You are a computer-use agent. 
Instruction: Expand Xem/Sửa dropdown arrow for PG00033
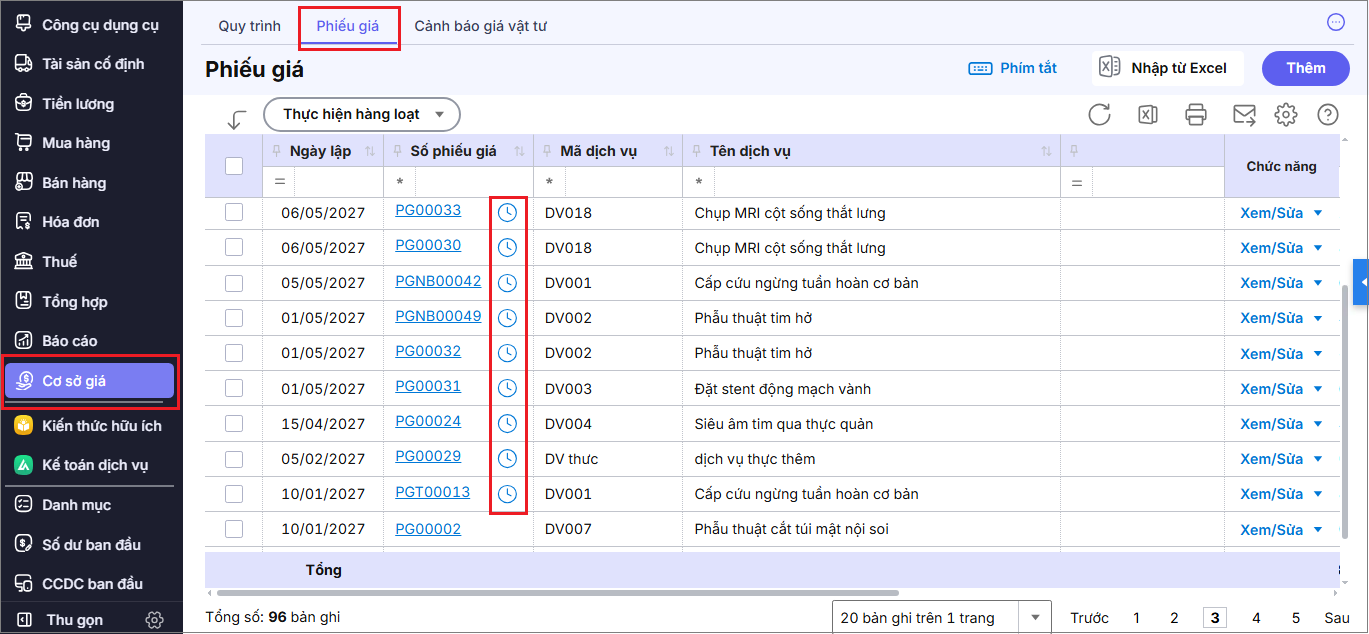click(x=1318, y=212)
